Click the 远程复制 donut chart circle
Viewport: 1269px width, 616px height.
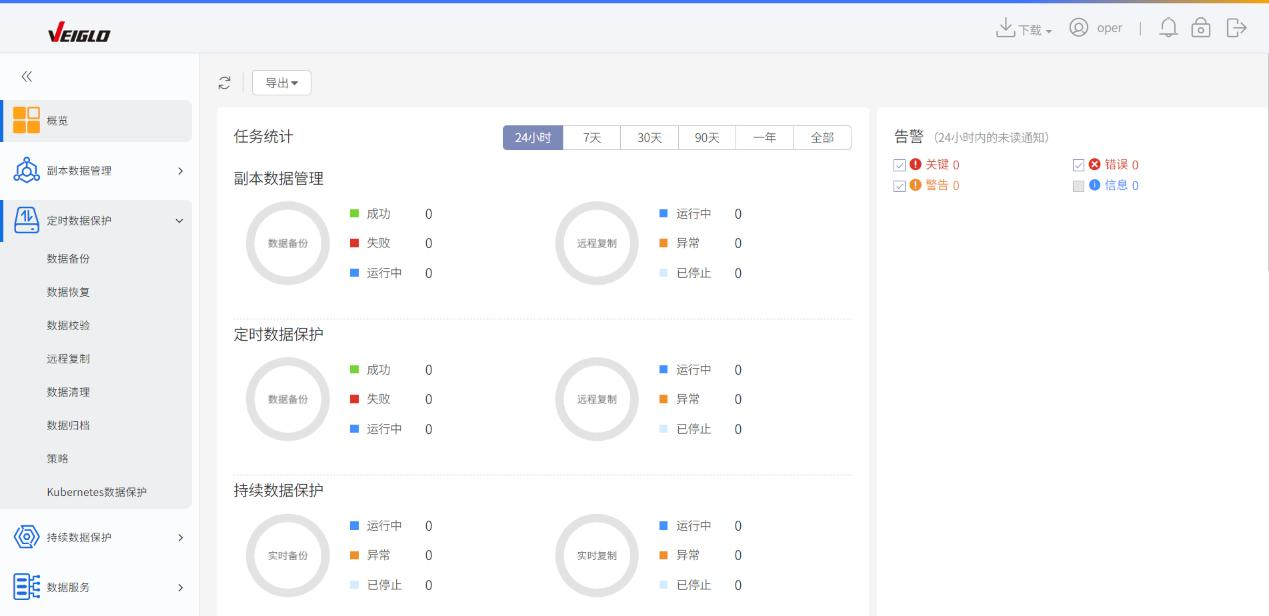click(596, 243)
